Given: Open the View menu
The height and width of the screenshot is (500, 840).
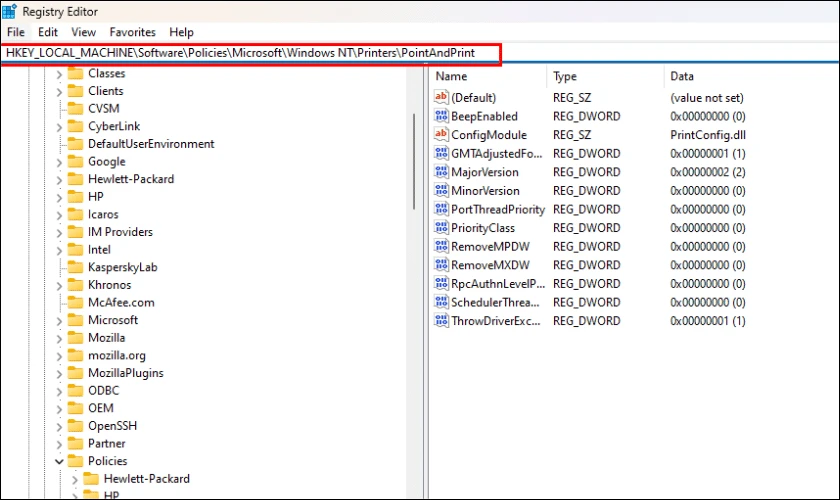Looking at the screenshot, I should [x=84, y=32].
